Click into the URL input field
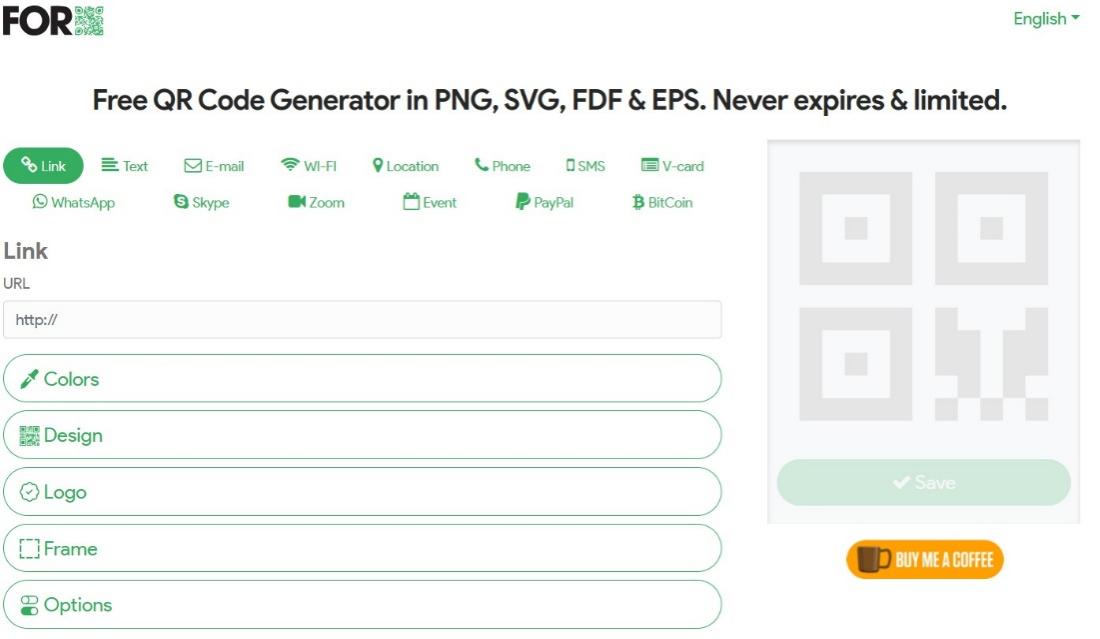This screenshot has height=639, width=1100. [362, 320]
